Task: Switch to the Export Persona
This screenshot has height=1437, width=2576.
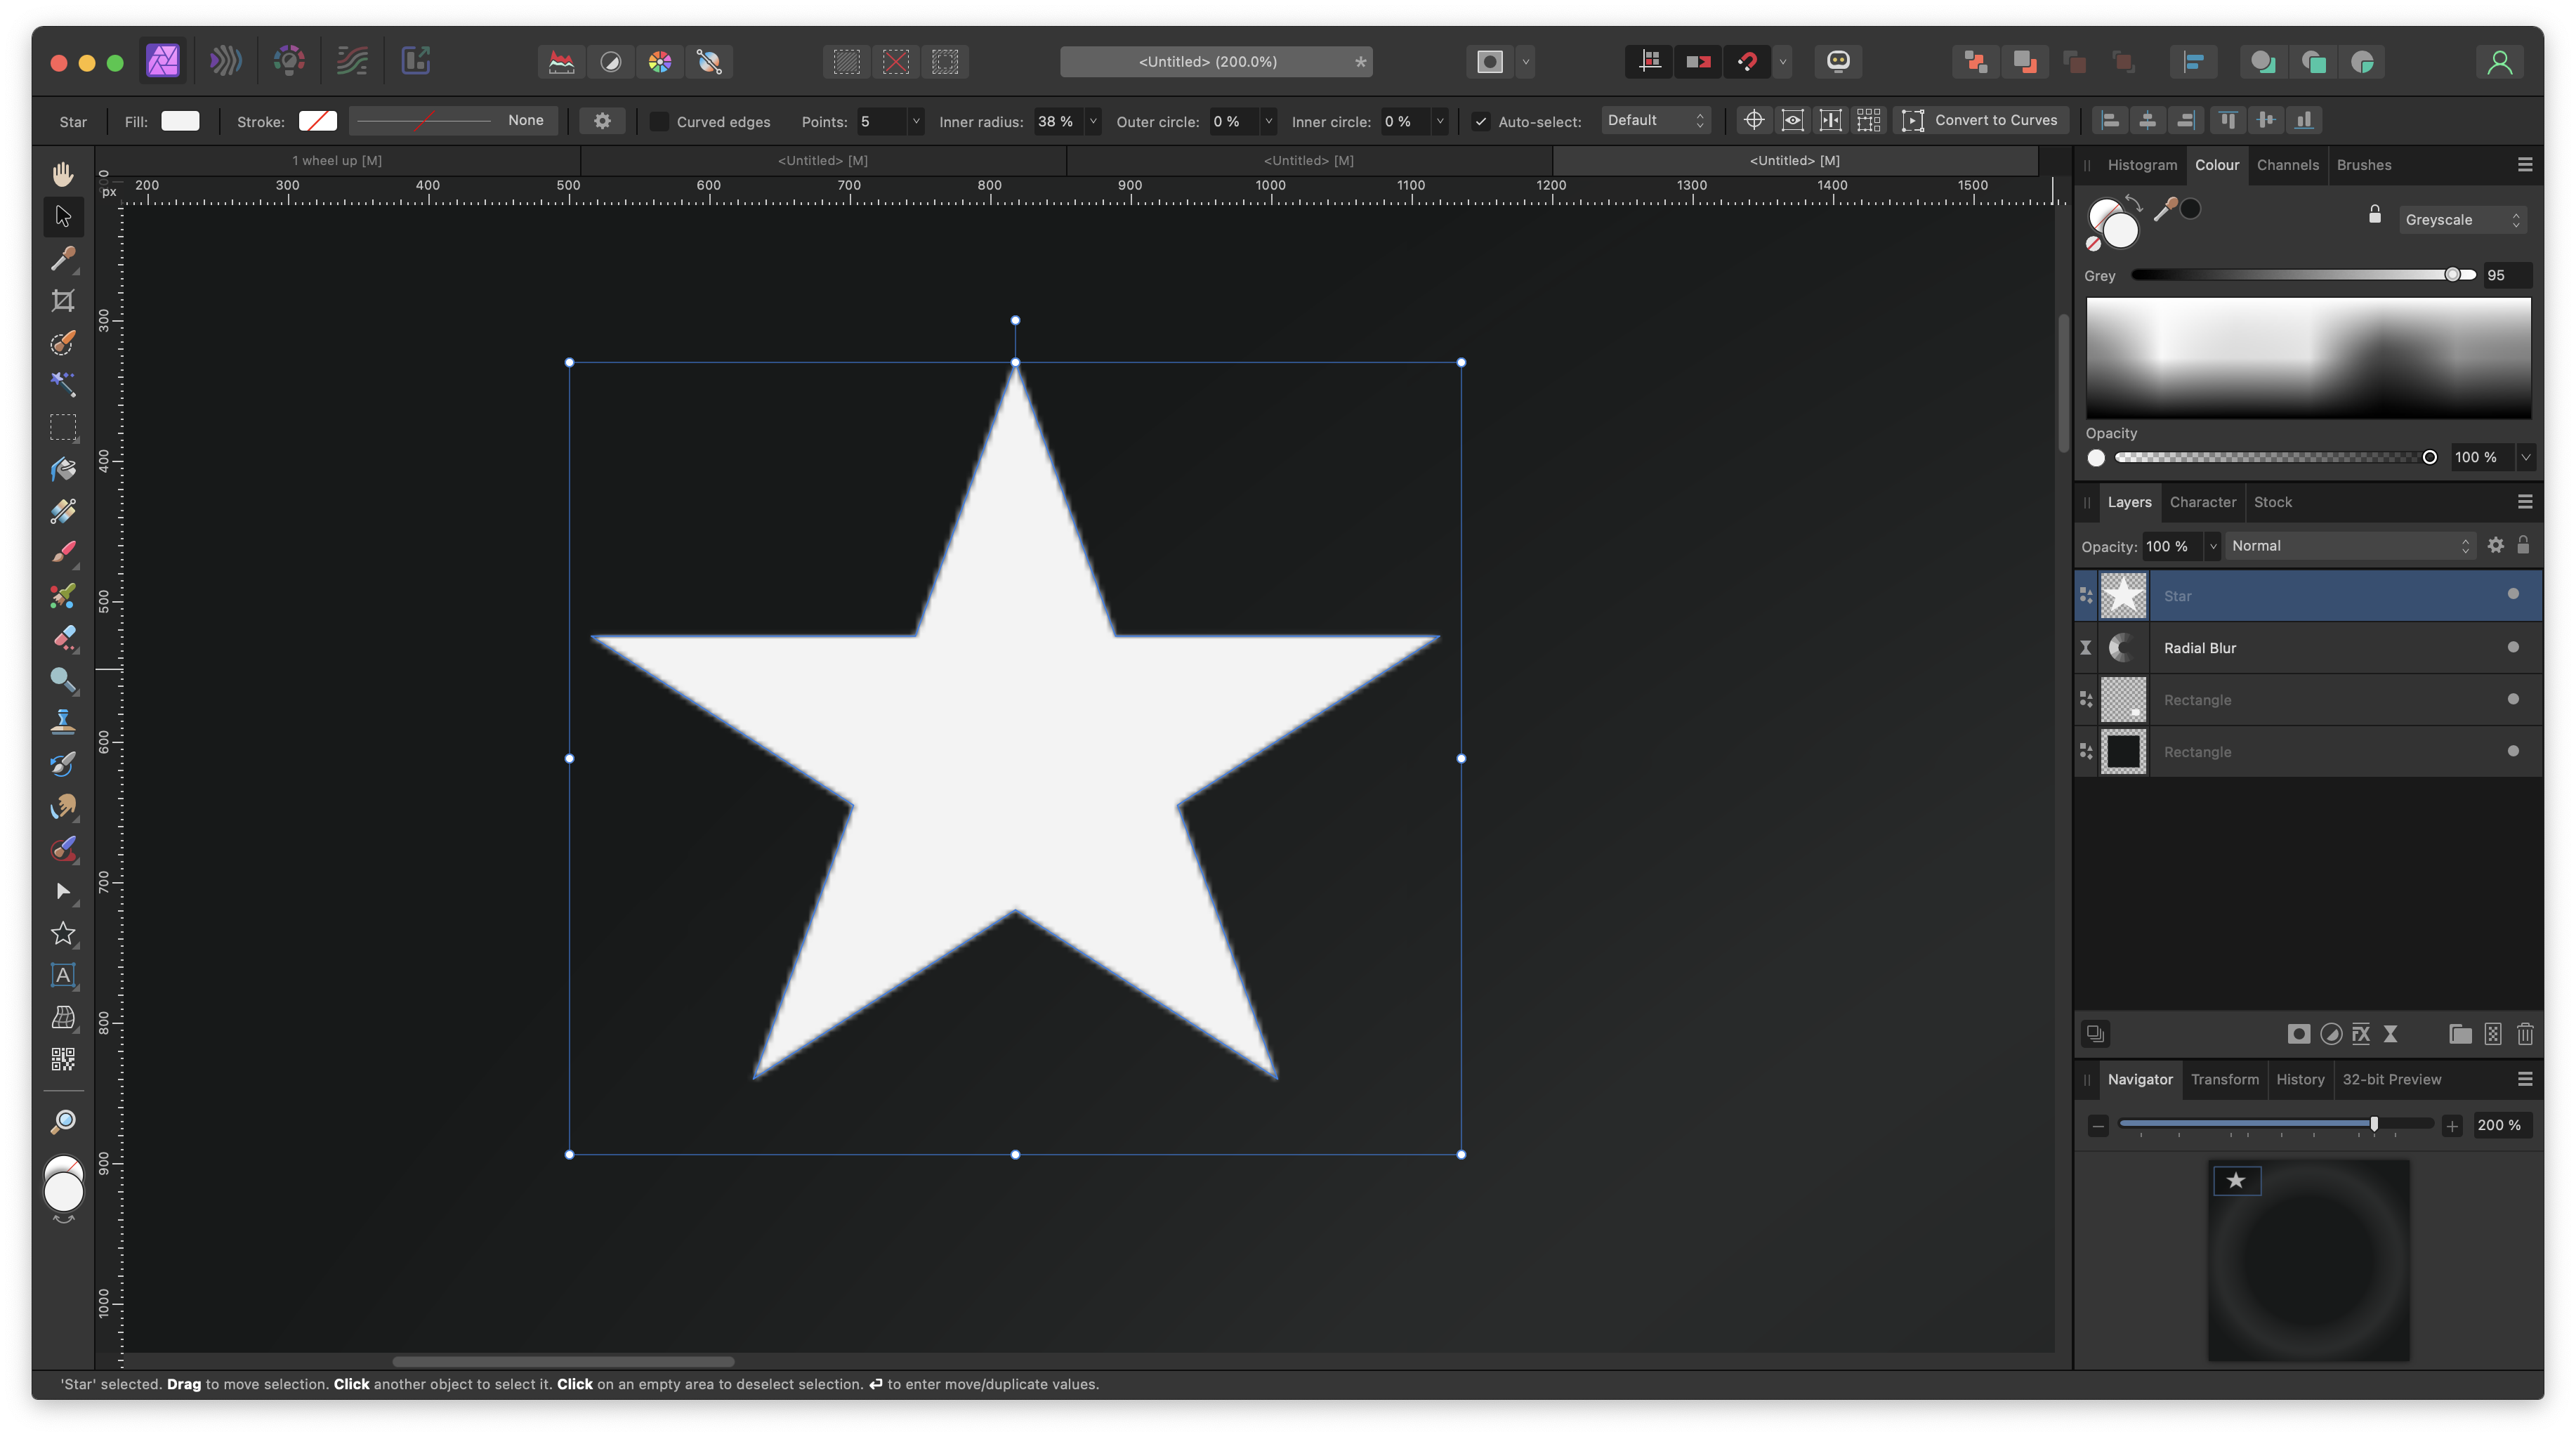Action: coord(416,61)
